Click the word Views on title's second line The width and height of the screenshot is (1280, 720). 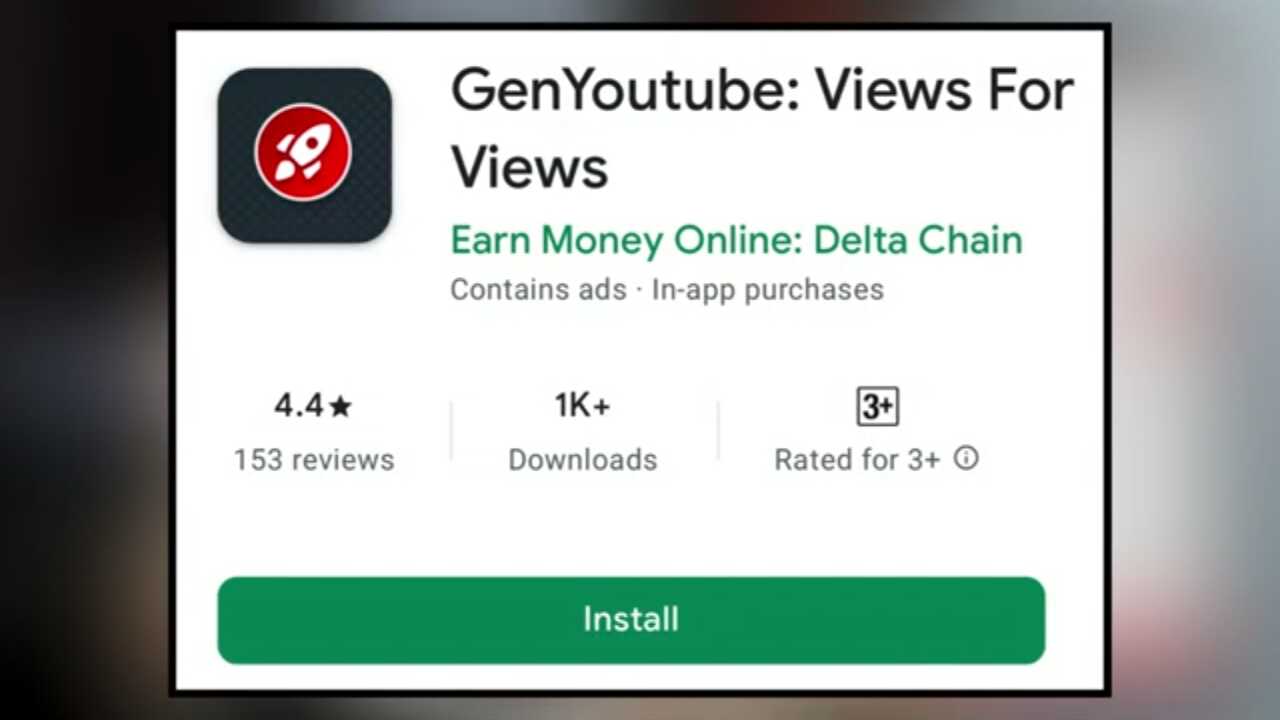(x=529, y=167)
